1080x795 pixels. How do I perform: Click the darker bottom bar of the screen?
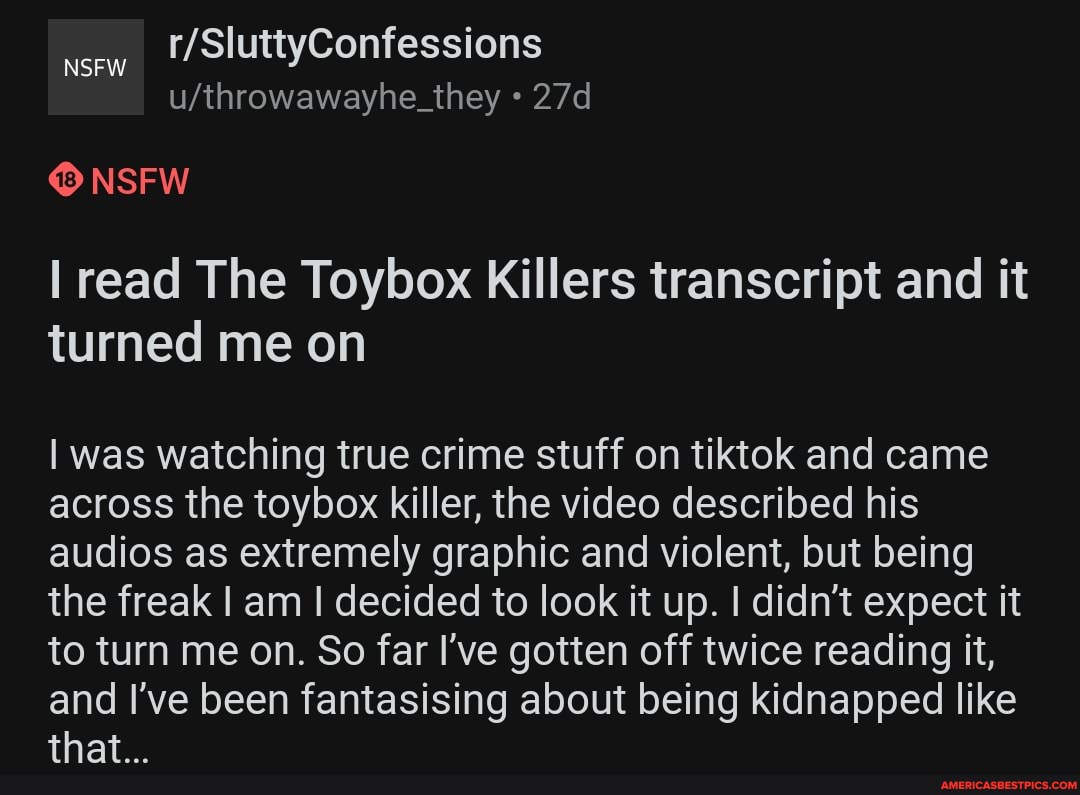pyautogui.click(x=540, y=785)
